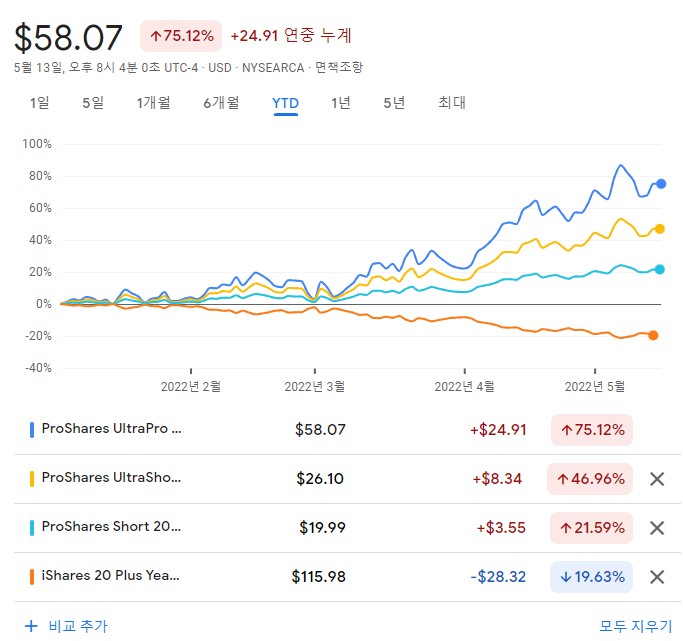Screen dimensions: 683x641
Task: Click the 2022년 3월 axis label
Action: coord(314,387)
